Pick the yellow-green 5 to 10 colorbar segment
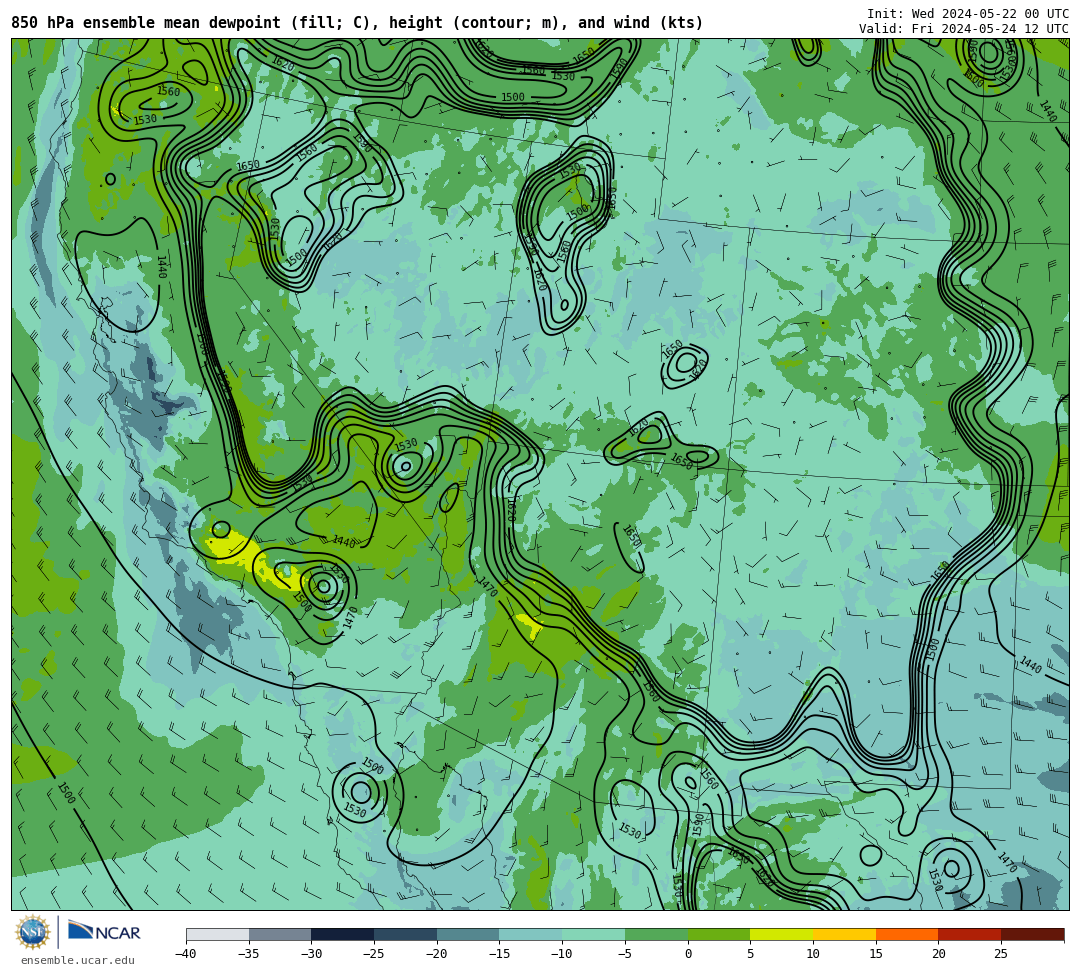The width and height of the screenshot is (1080, 973). 782,934
